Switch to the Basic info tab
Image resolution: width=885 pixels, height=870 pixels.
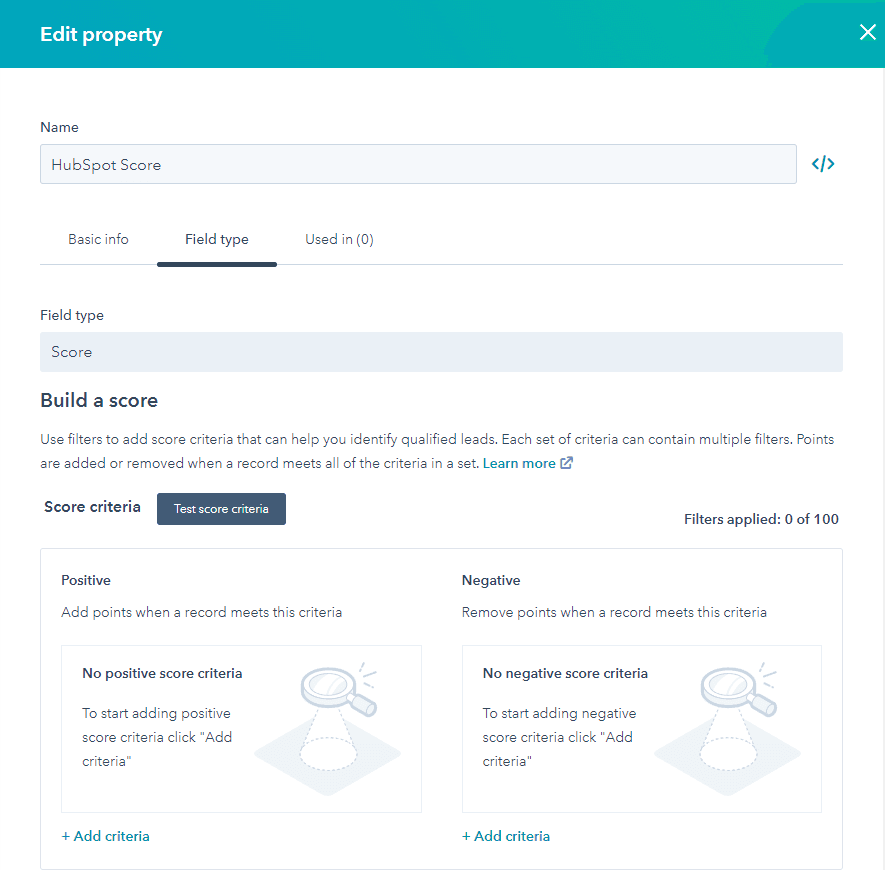click(98, 239)
